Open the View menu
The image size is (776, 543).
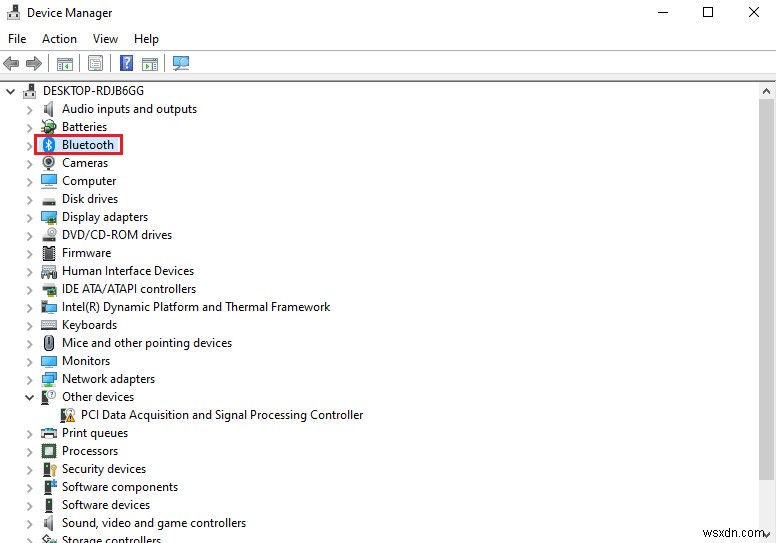(105, 39)
